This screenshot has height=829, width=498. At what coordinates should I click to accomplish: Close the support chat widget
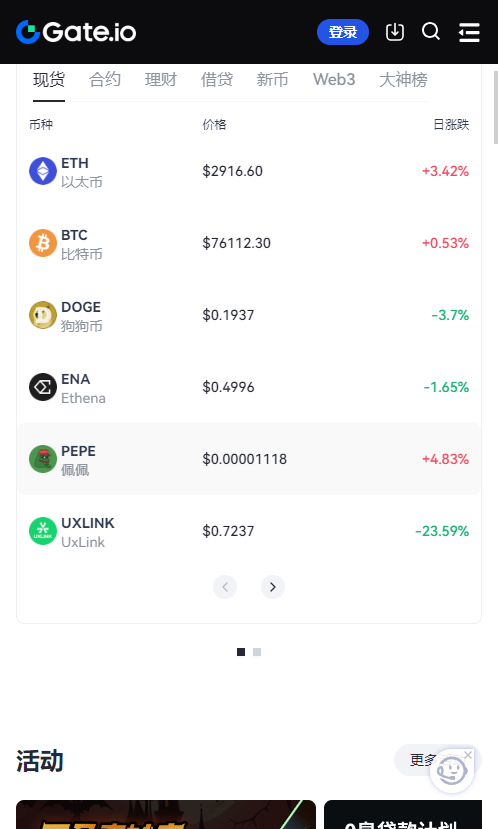pos(468,755)
